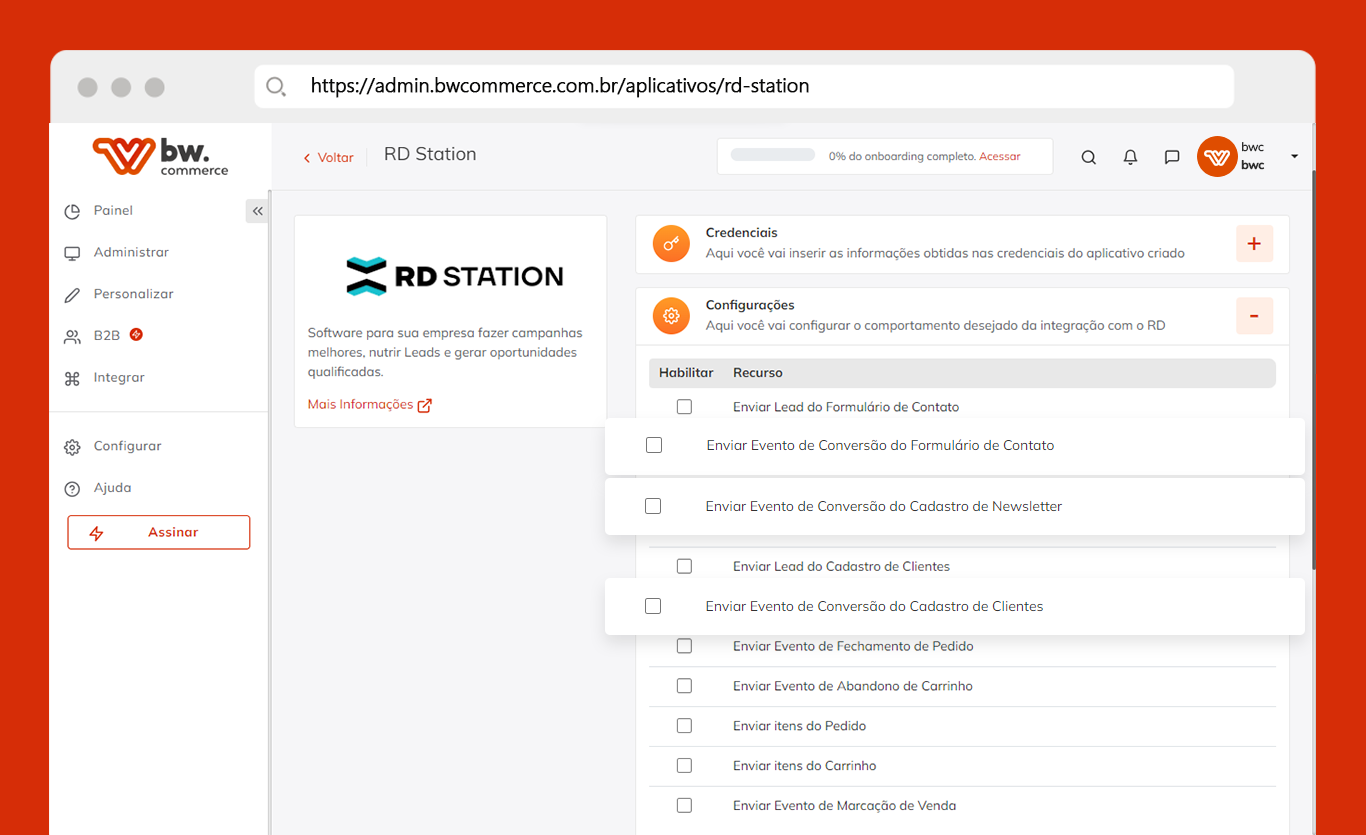
Task: Click the external link icon beside Mais Informações
Action: (424, 405)
